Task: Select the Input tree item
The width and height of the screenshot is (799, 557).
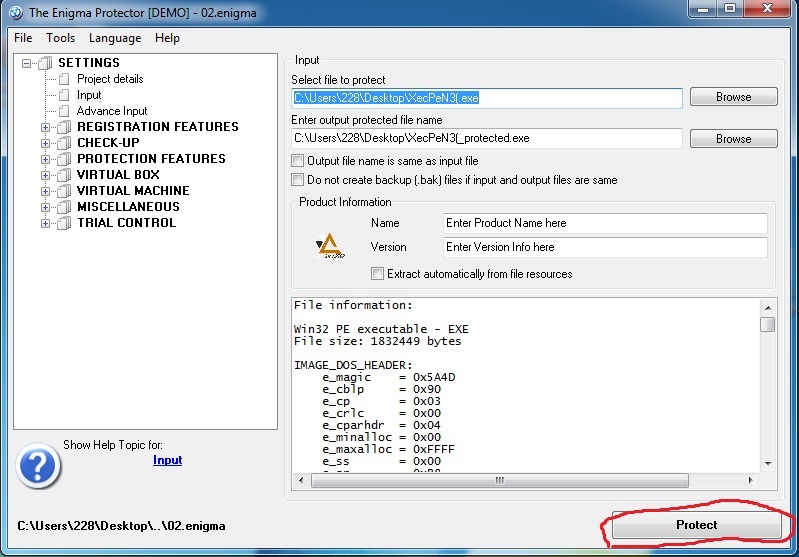Action: [89, 95]
